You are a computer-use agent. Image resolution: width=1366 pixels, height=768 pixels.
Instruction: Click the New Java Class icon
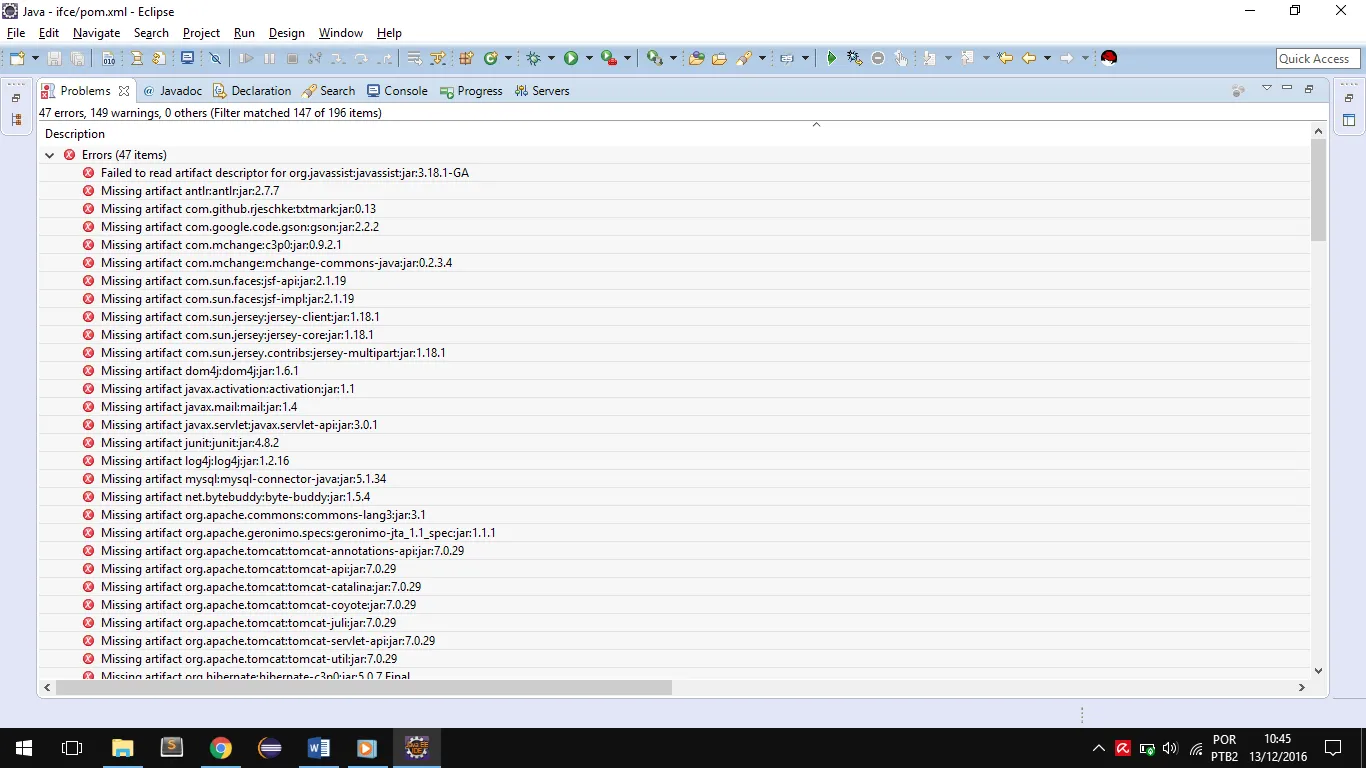point(491,58)
